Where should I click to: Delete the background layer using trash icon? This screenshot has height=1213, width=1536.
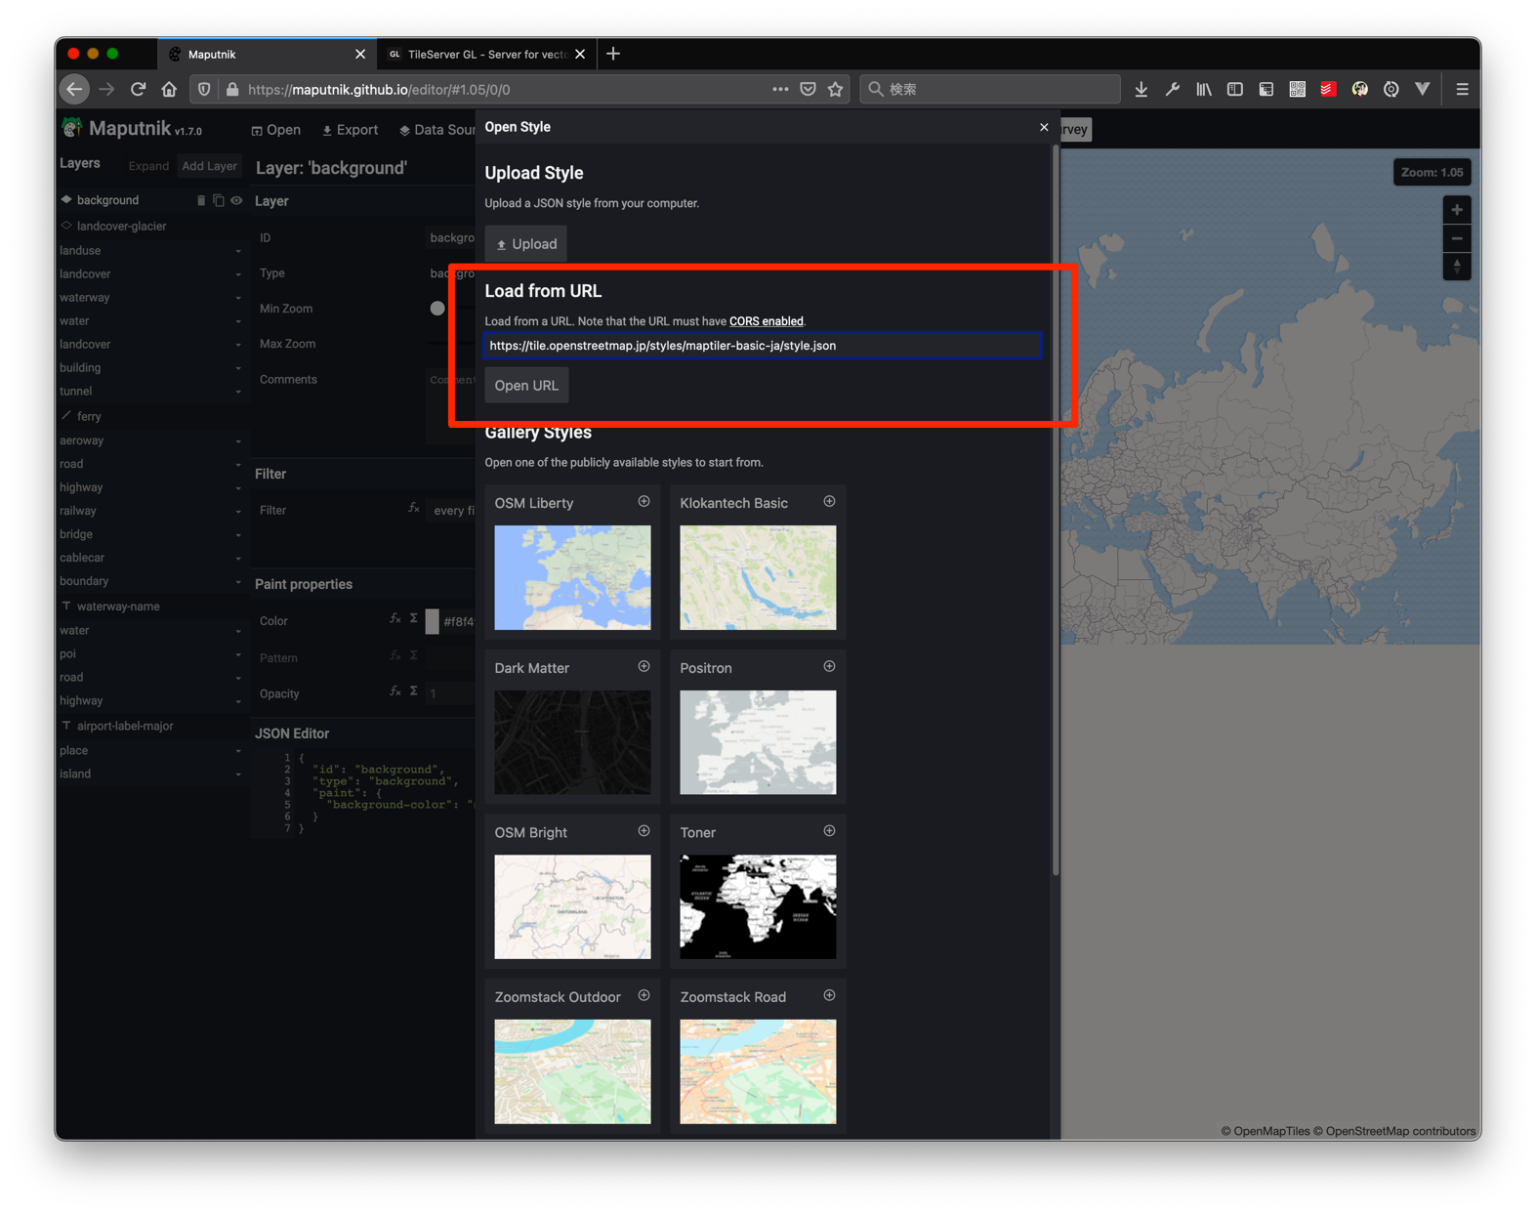(x=201, y=200)
